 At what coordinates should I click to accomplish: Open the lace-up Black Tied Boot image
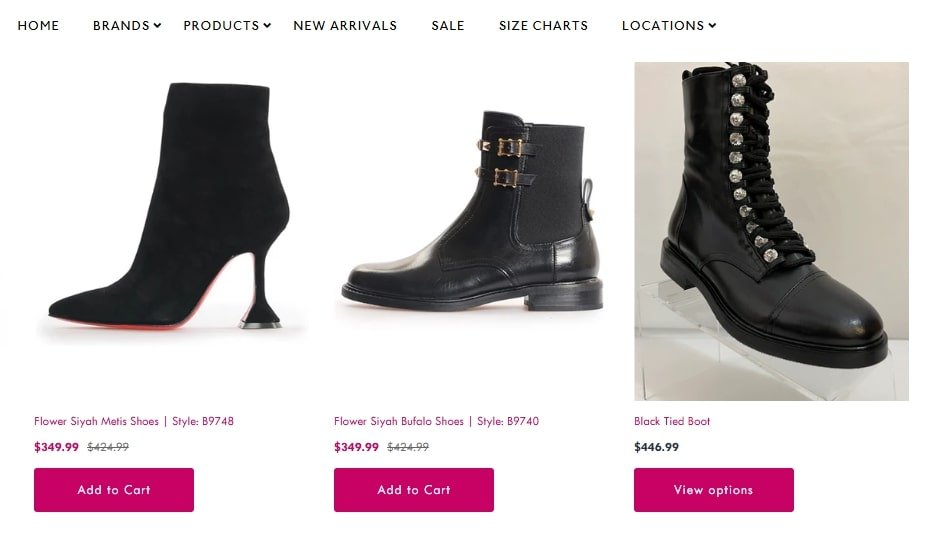771,231
